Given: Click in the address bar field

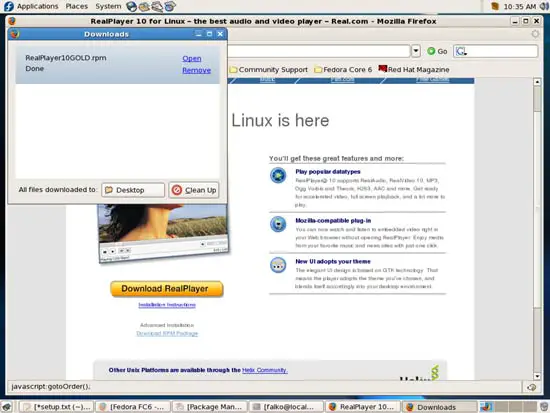Looking at the screenshot, I should (x=318, y=51).
